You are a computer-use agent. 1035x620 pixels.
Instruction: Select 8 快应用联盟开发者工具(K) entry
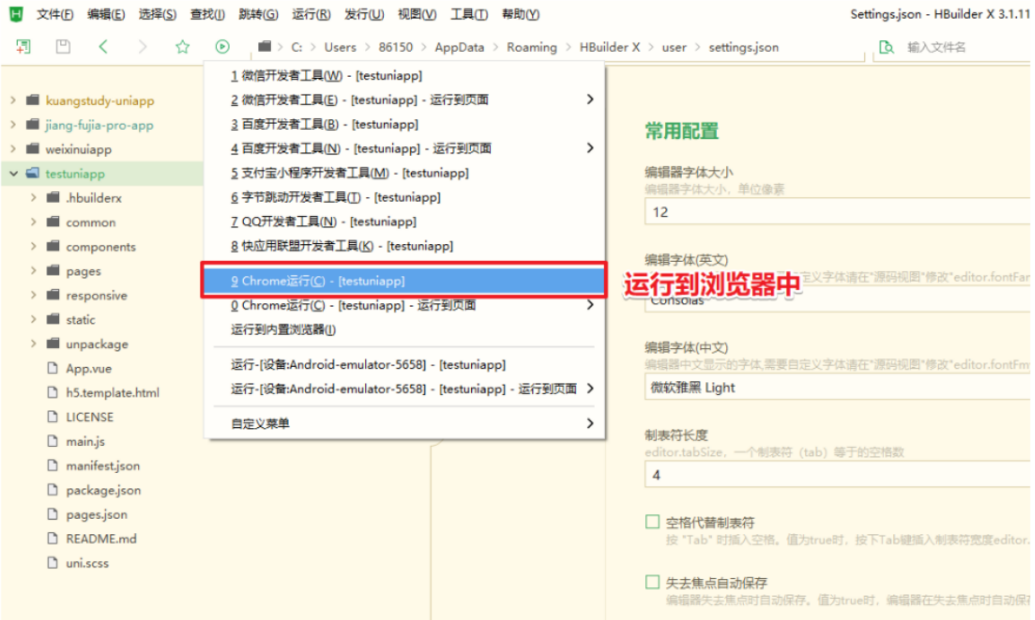403,246
